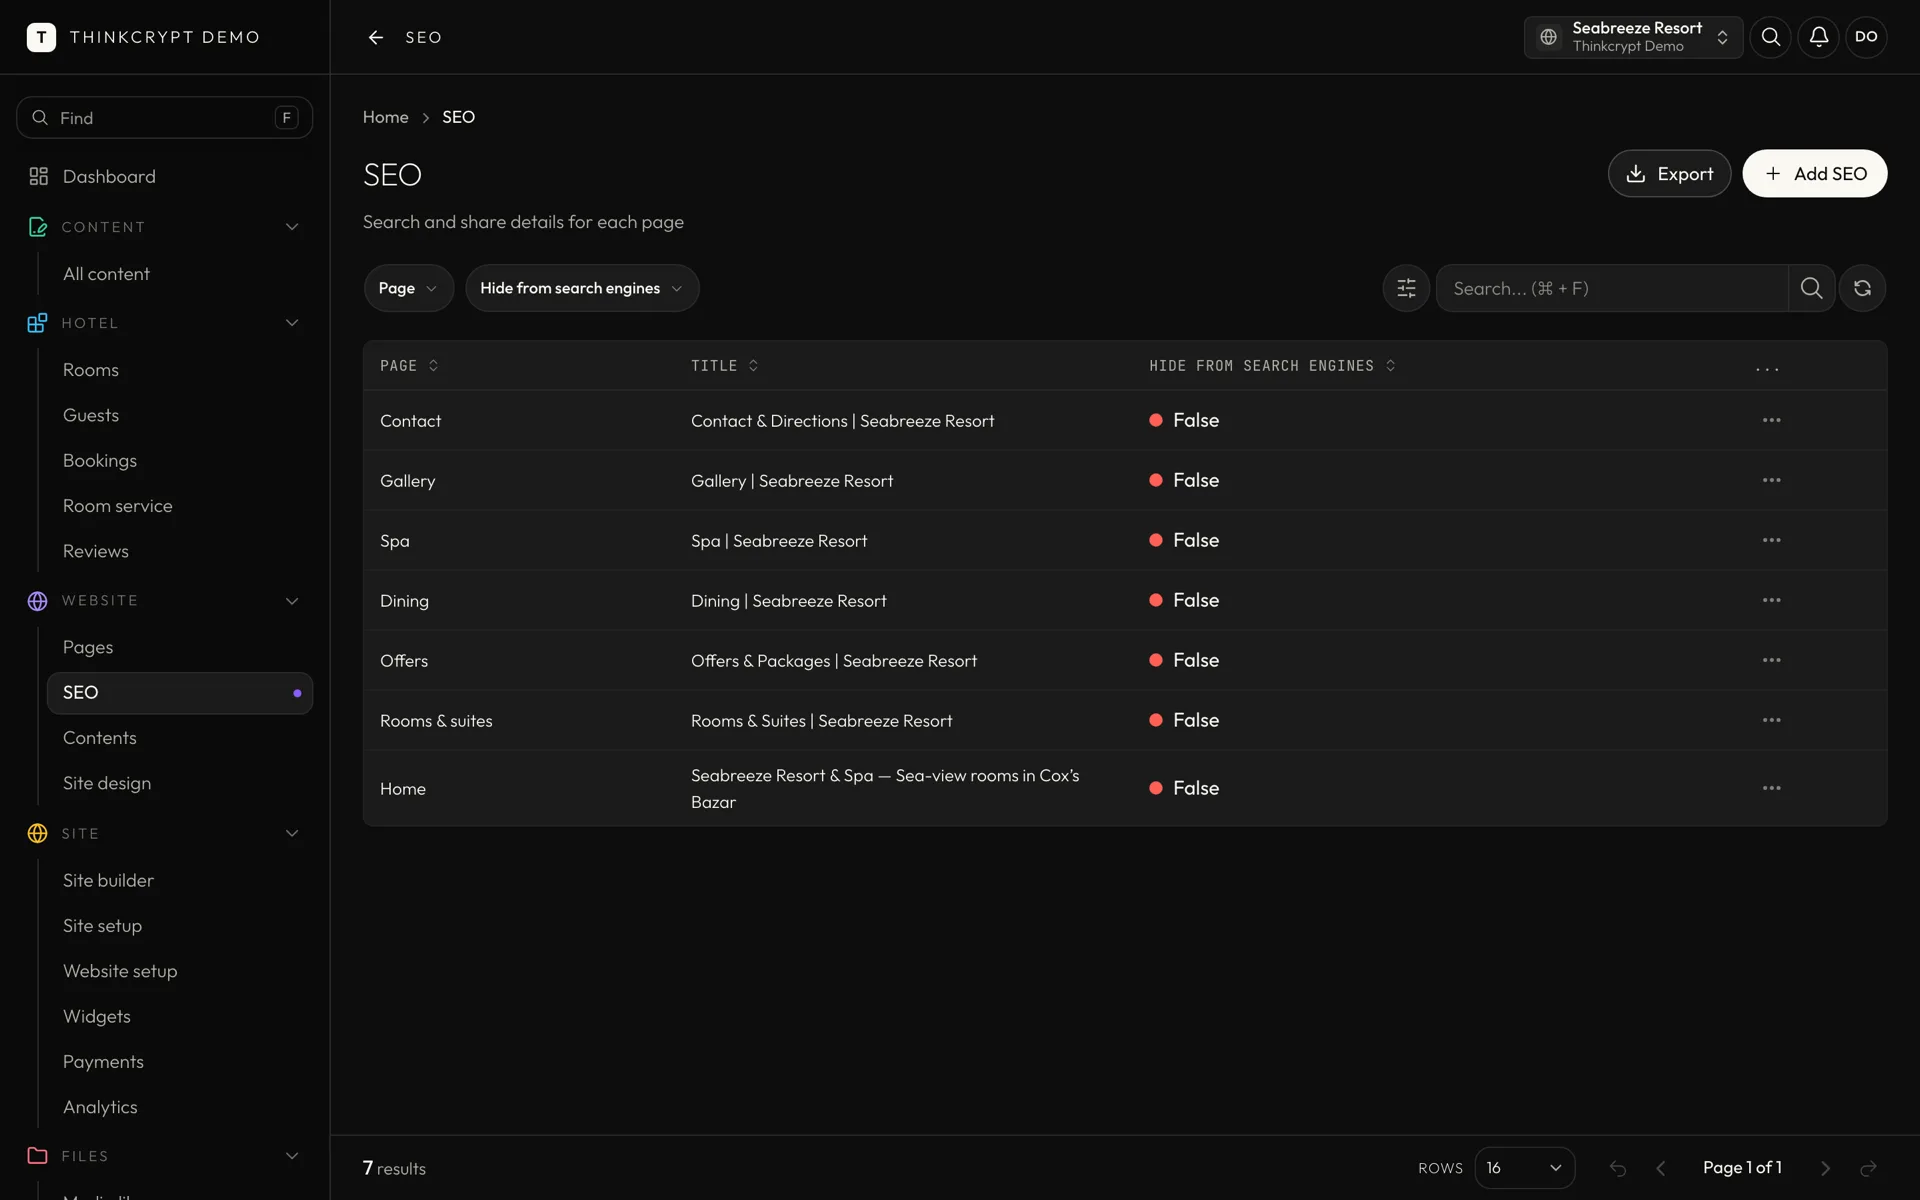The height and width of the screenshot is (1200, 1920).
Task: Open row actions for Spa page
Action: point(1771,540)
